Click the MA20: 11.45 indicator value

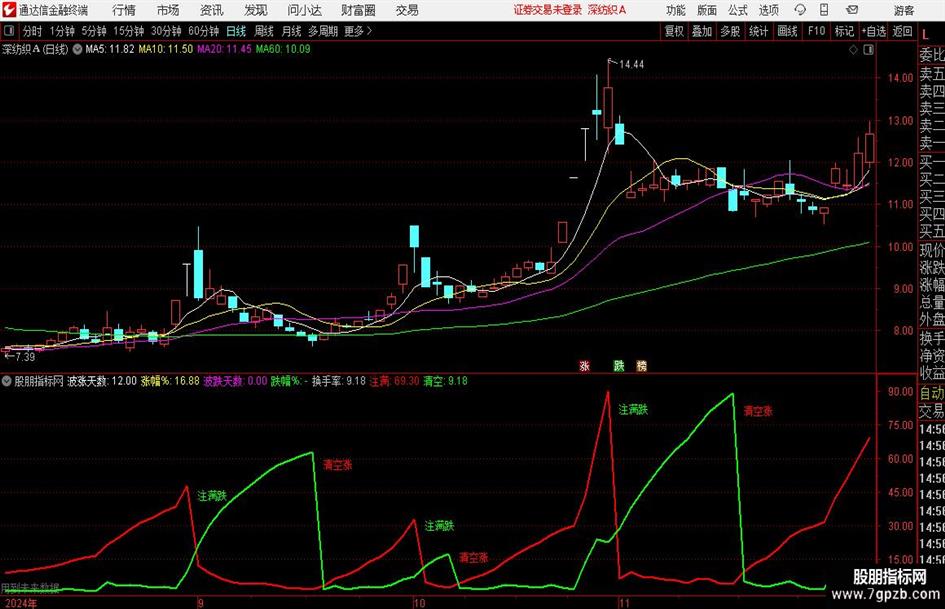pos(224,49)
